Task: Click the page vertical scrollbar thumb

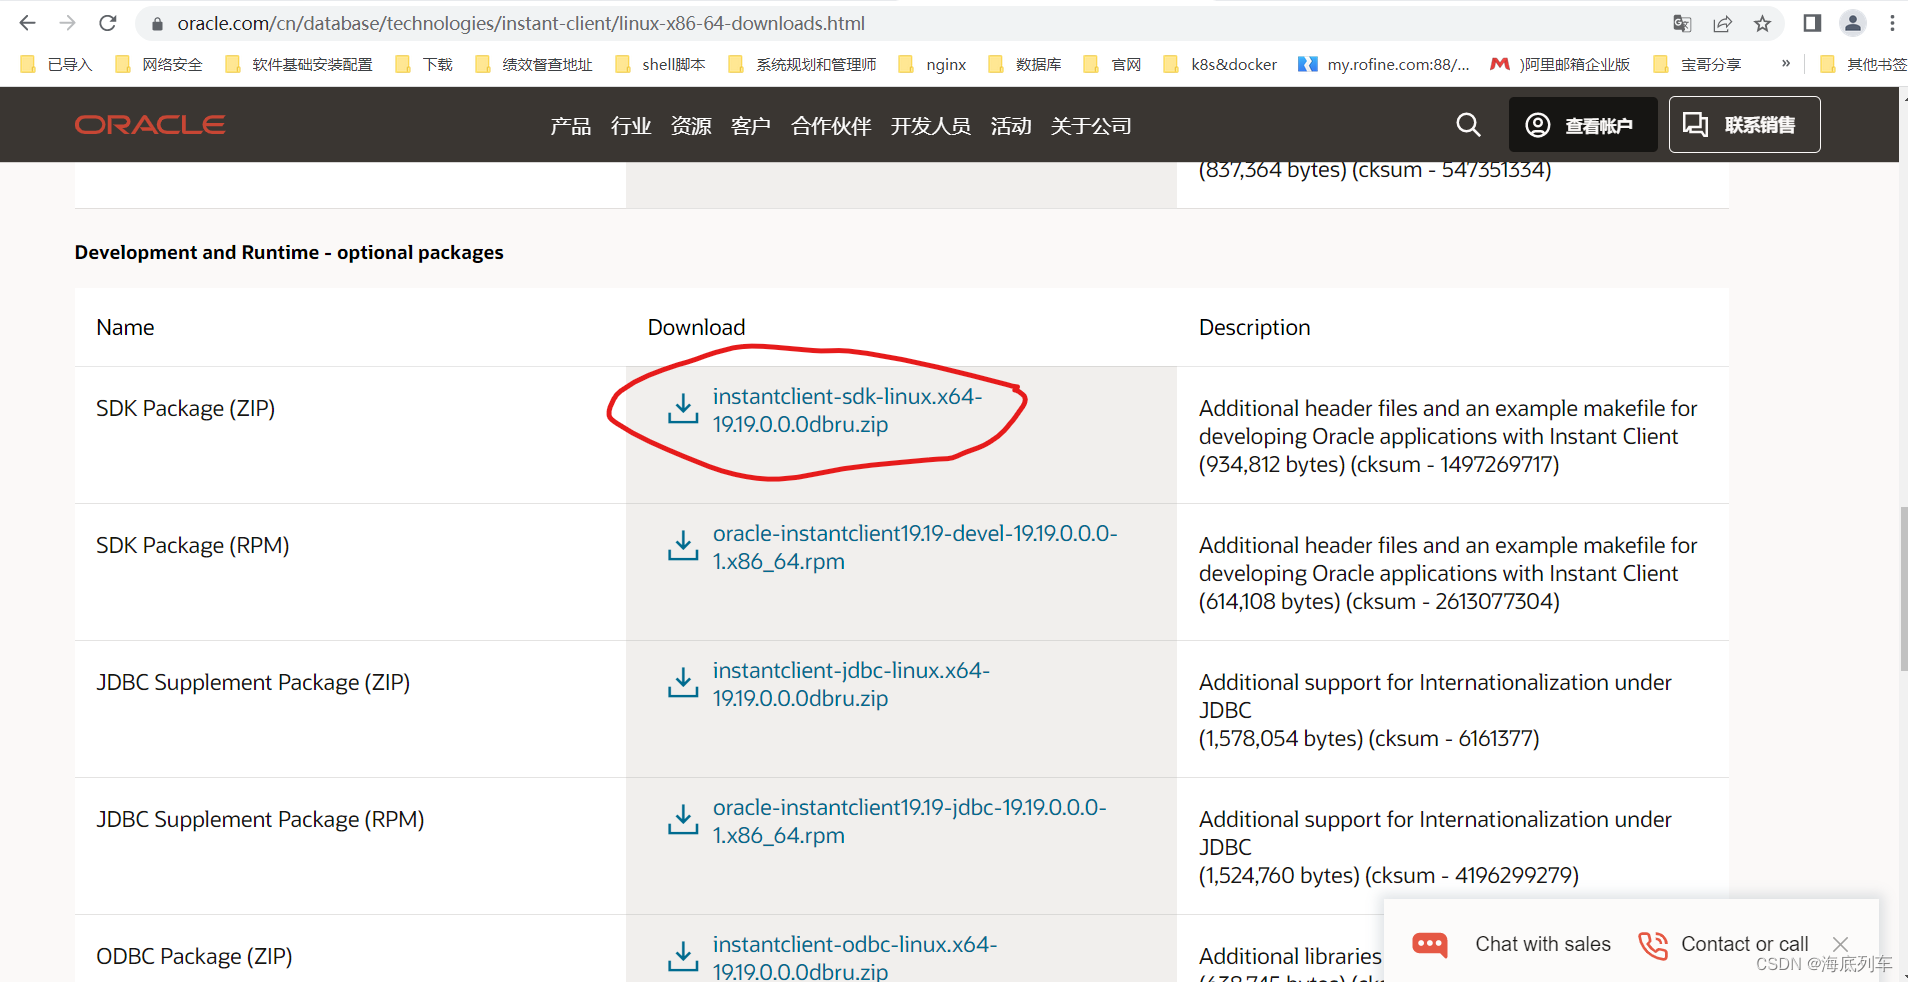Action: 1903,588
